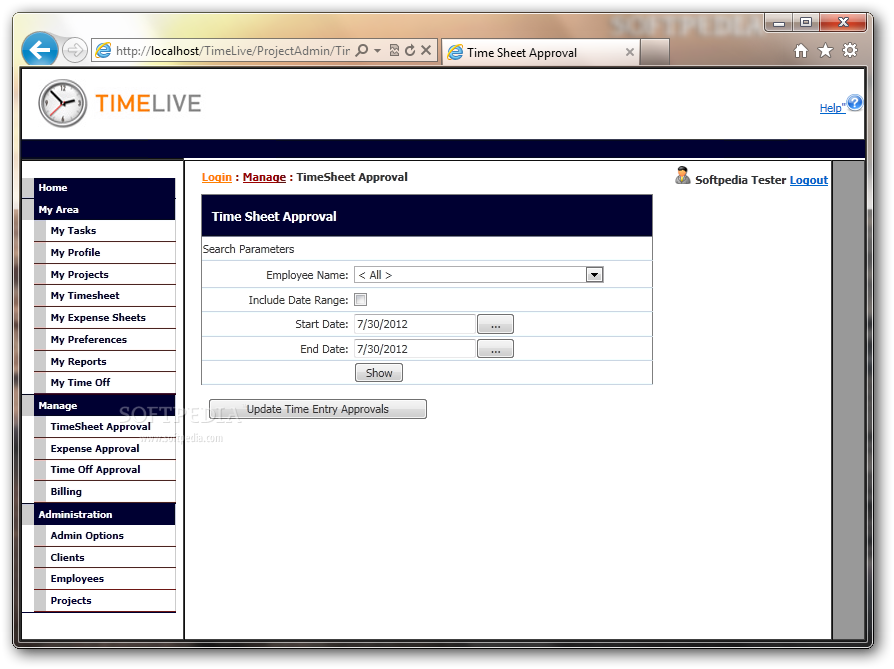Click the compatibility view icon
The height and width of the screenshot is (669, 894).
coord(394,50)
